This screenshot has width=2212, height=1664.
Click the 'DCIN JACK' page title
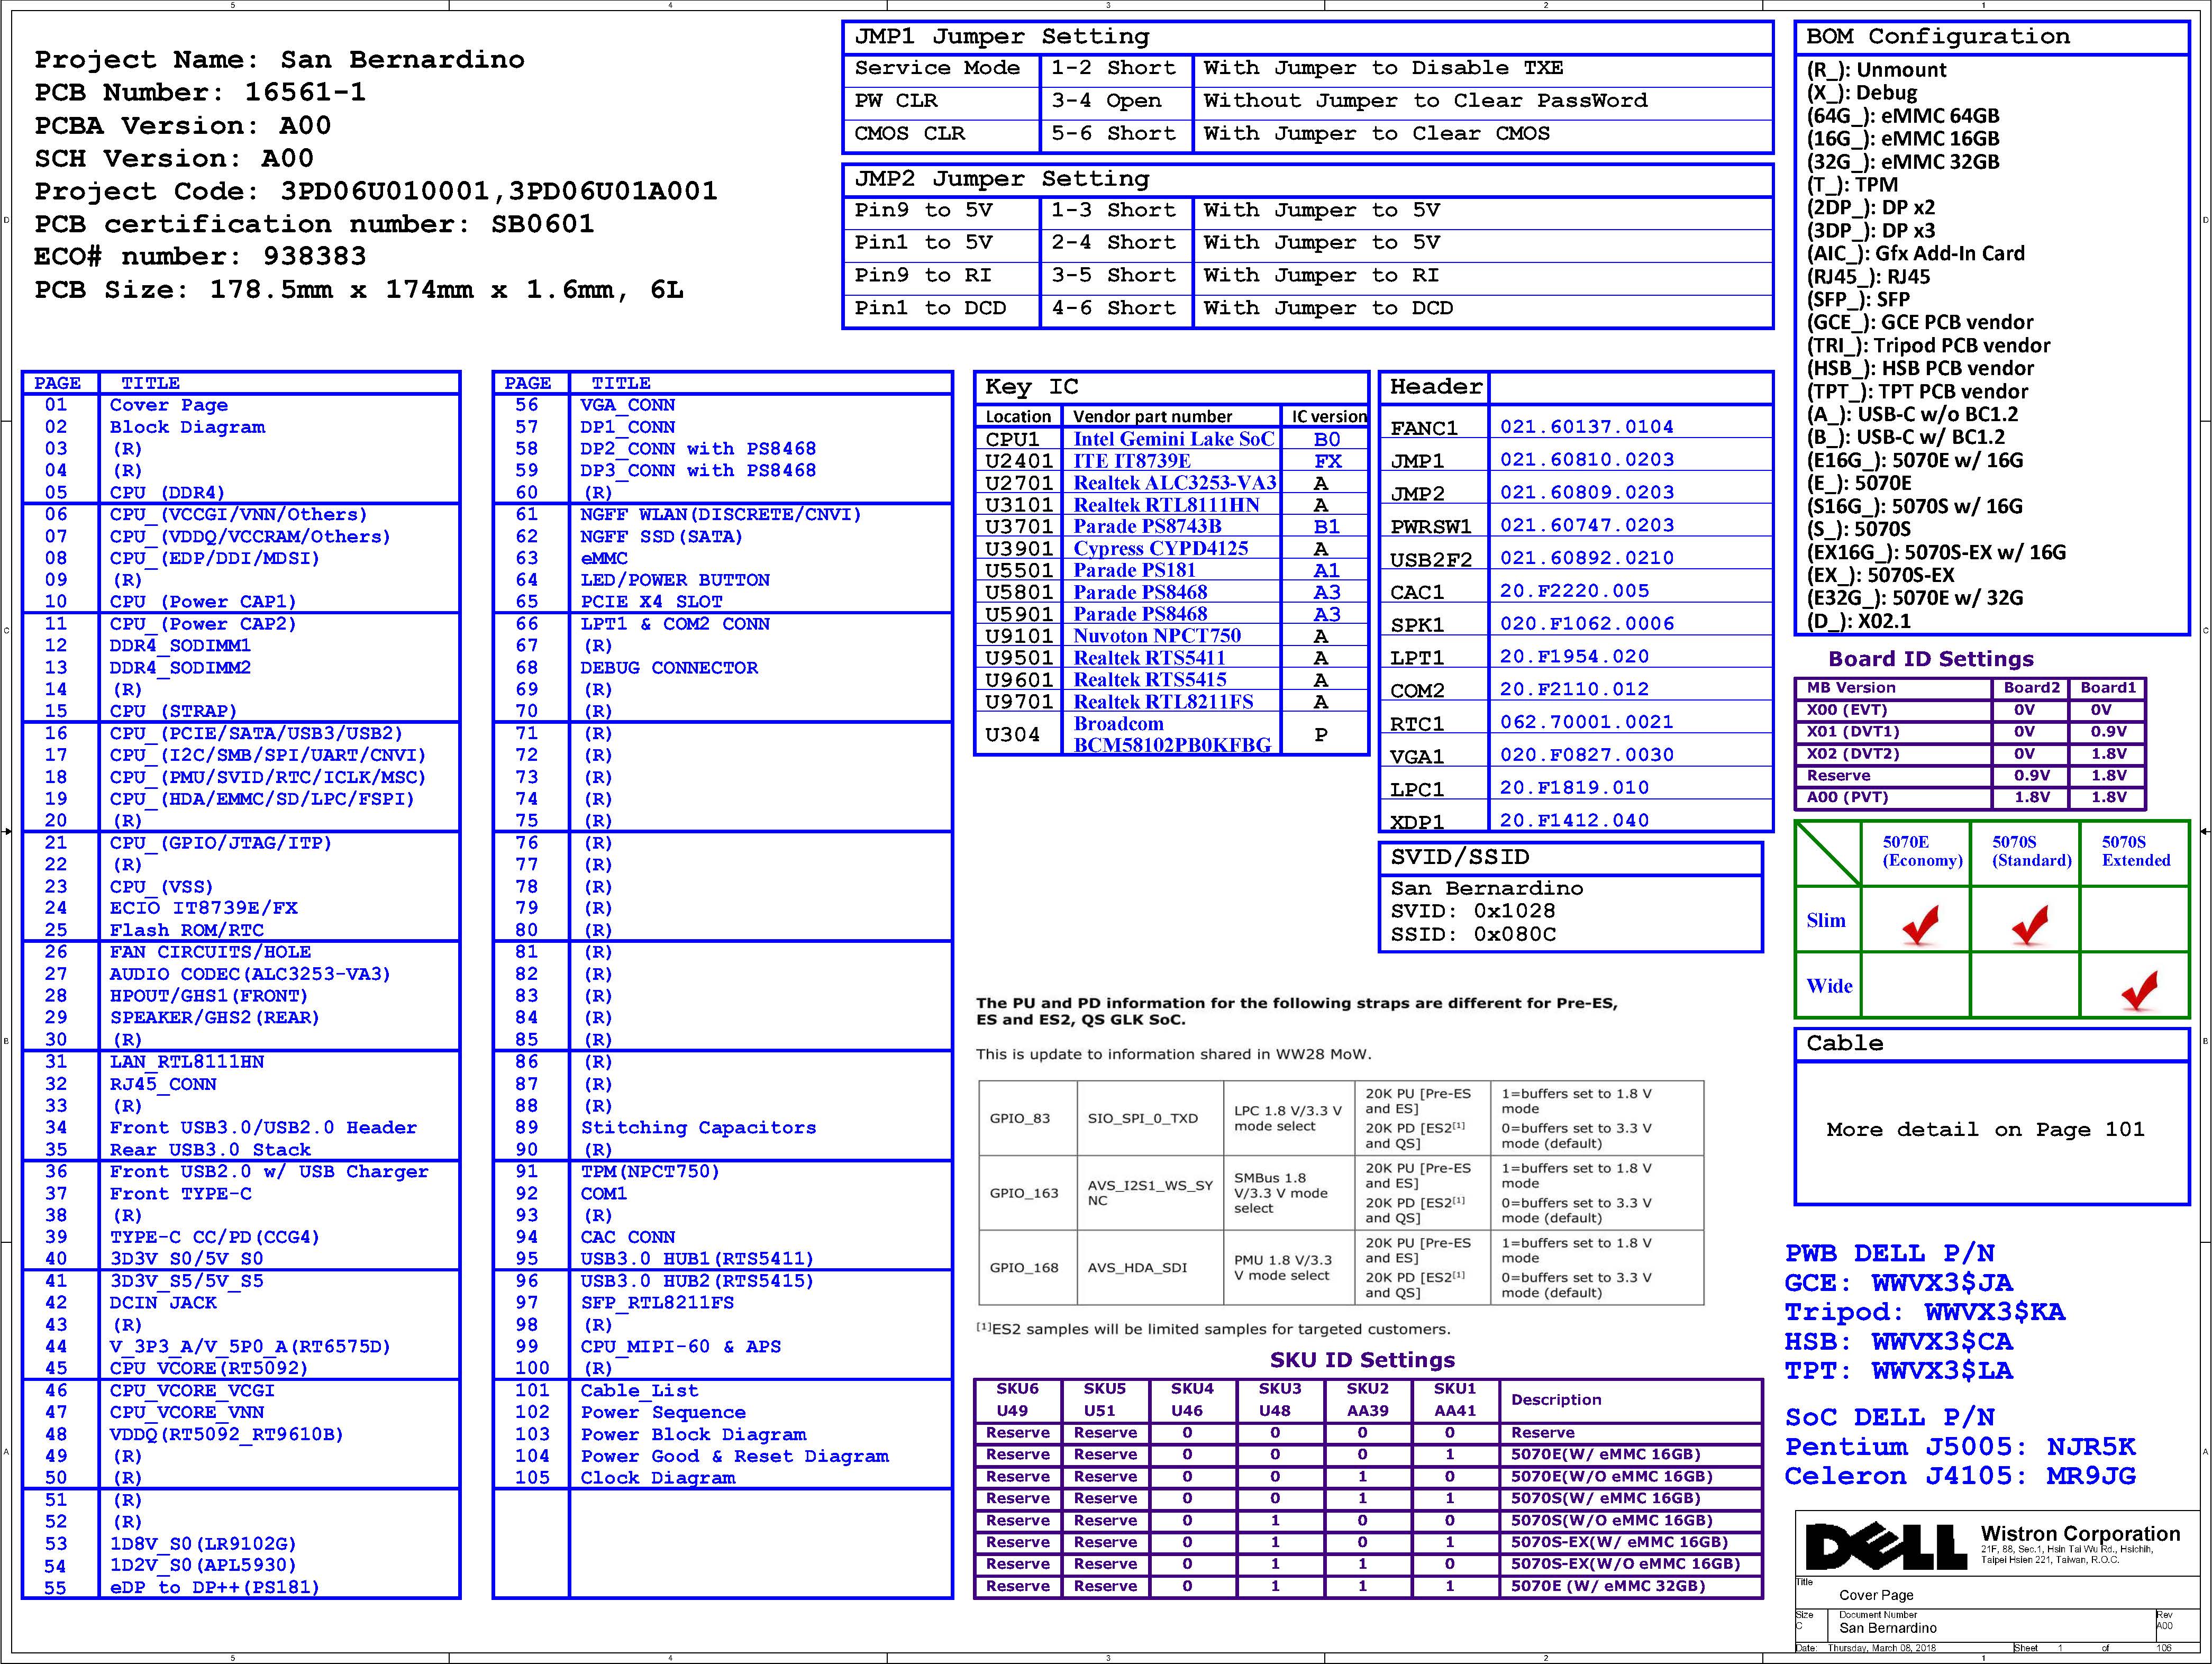(x=163, y=1303)
